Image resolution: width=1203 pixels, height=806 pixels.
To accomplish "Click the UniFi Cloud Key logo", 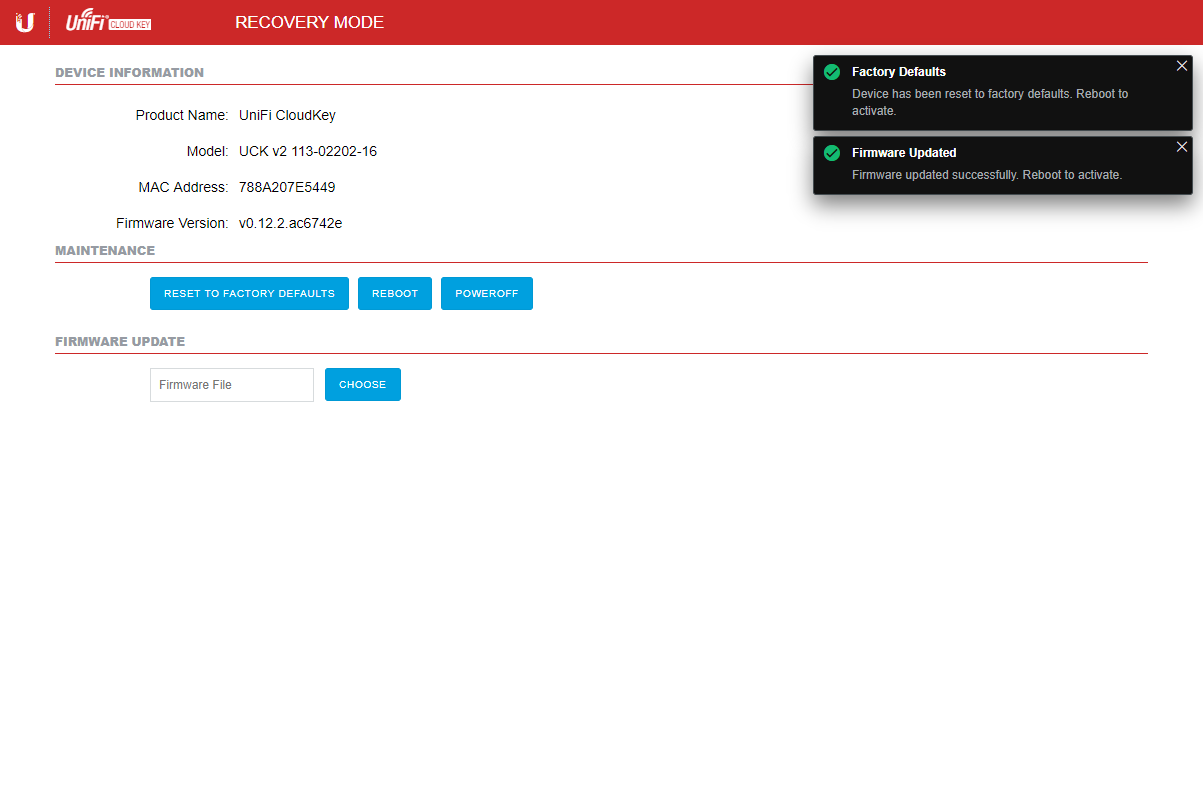I will click(x=108, y=23).
